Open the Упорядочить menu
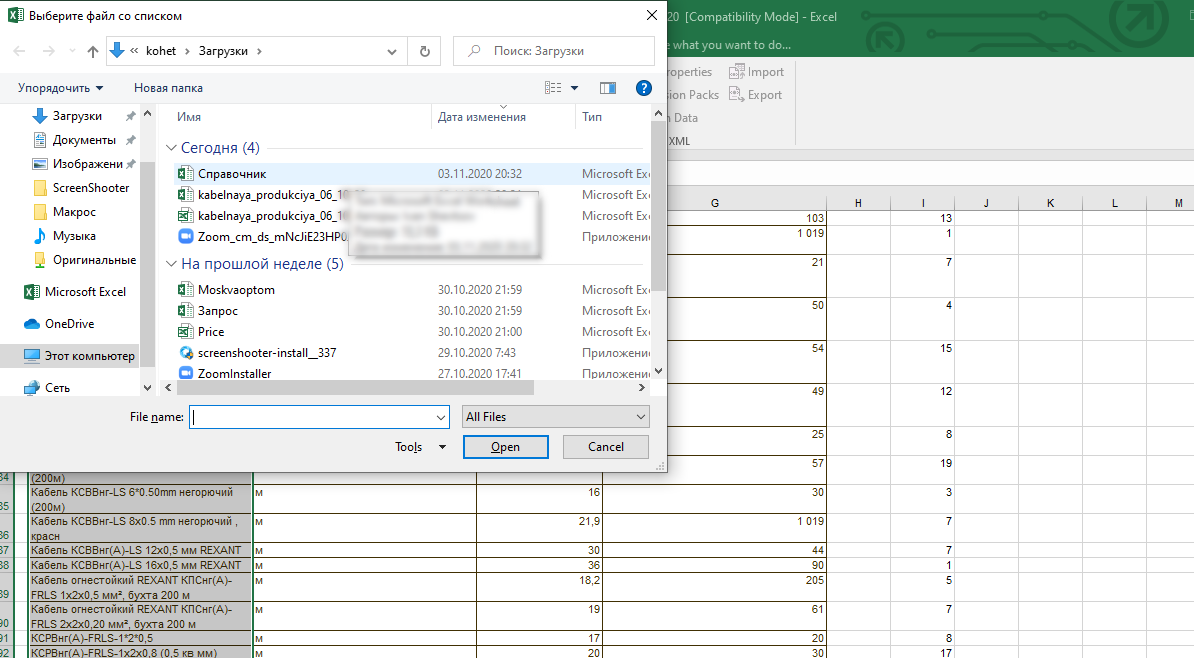 (x=60, y=88)
